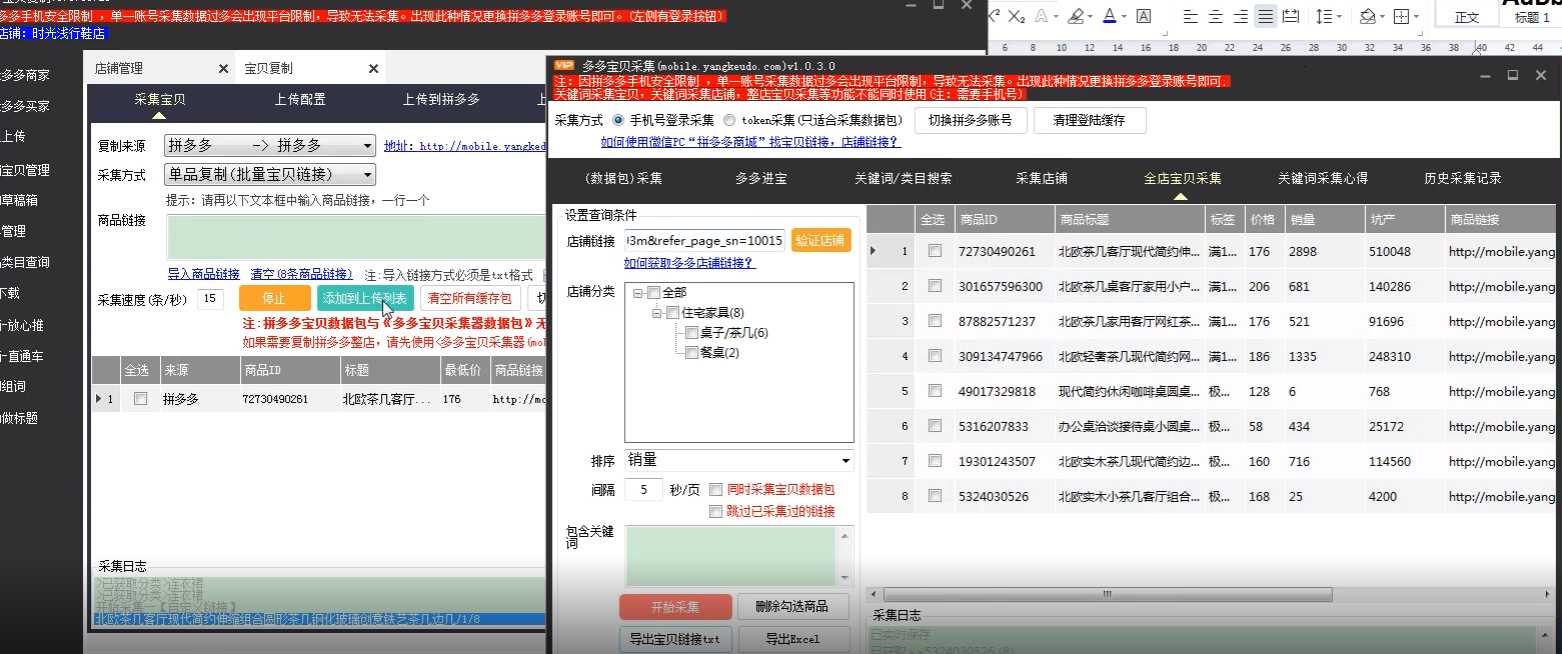
Task: Check the 餐桌(2) checkbox
Action: pos(691,353)
